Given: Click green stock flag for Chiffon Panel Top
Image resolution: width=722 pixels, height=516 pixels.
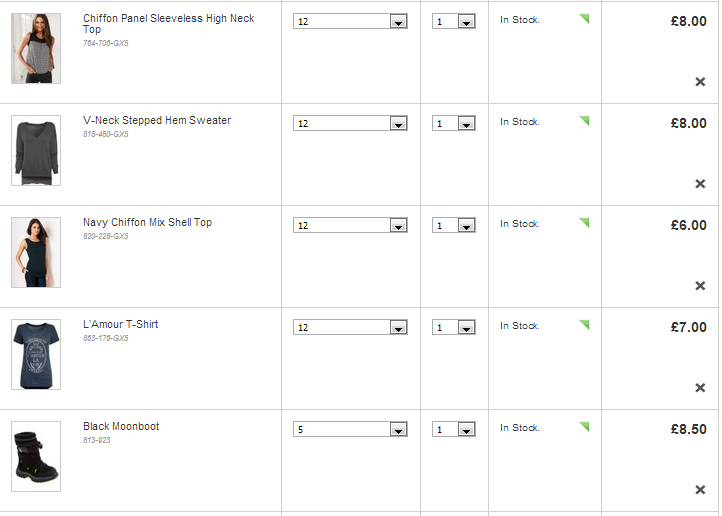Looking at the screenshot, I should 584,18.
